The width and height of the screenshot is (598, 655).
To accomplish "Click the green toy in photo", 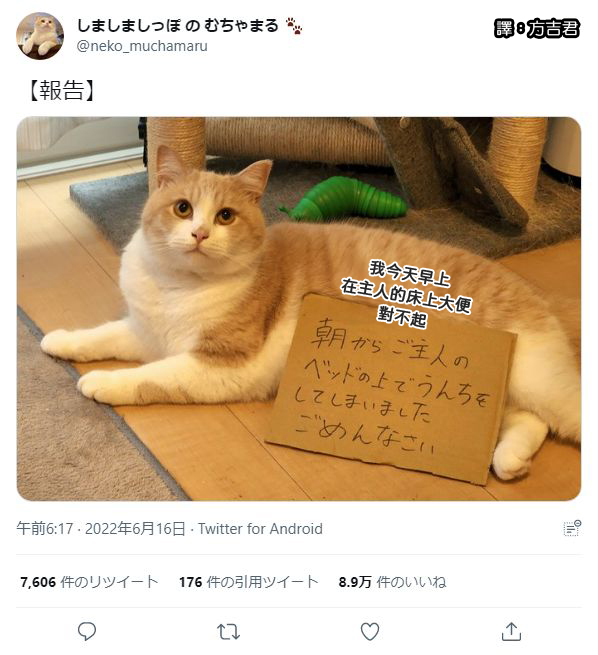I will [x=345, y=199].
